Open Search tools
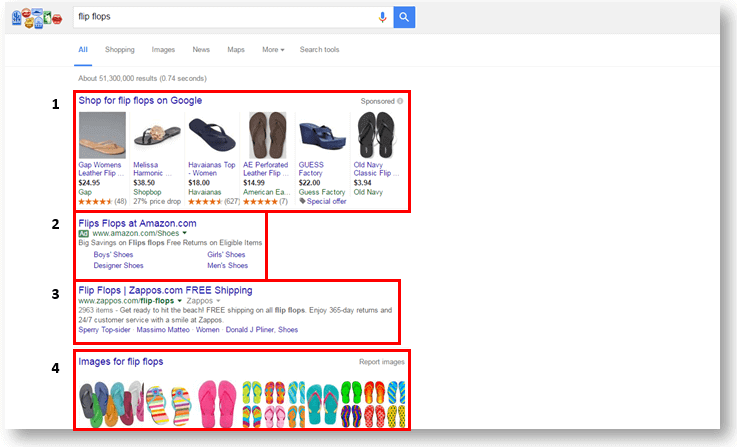This screenshot has height=447, width=737. 320,50
